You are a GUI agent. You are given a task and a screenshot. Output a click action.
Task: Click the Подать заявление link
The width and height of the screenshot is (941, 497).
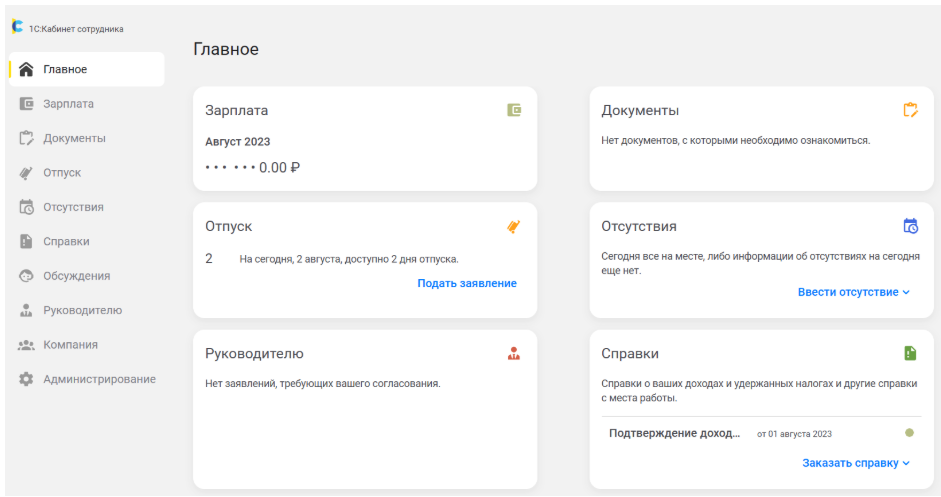click(467, 283)
